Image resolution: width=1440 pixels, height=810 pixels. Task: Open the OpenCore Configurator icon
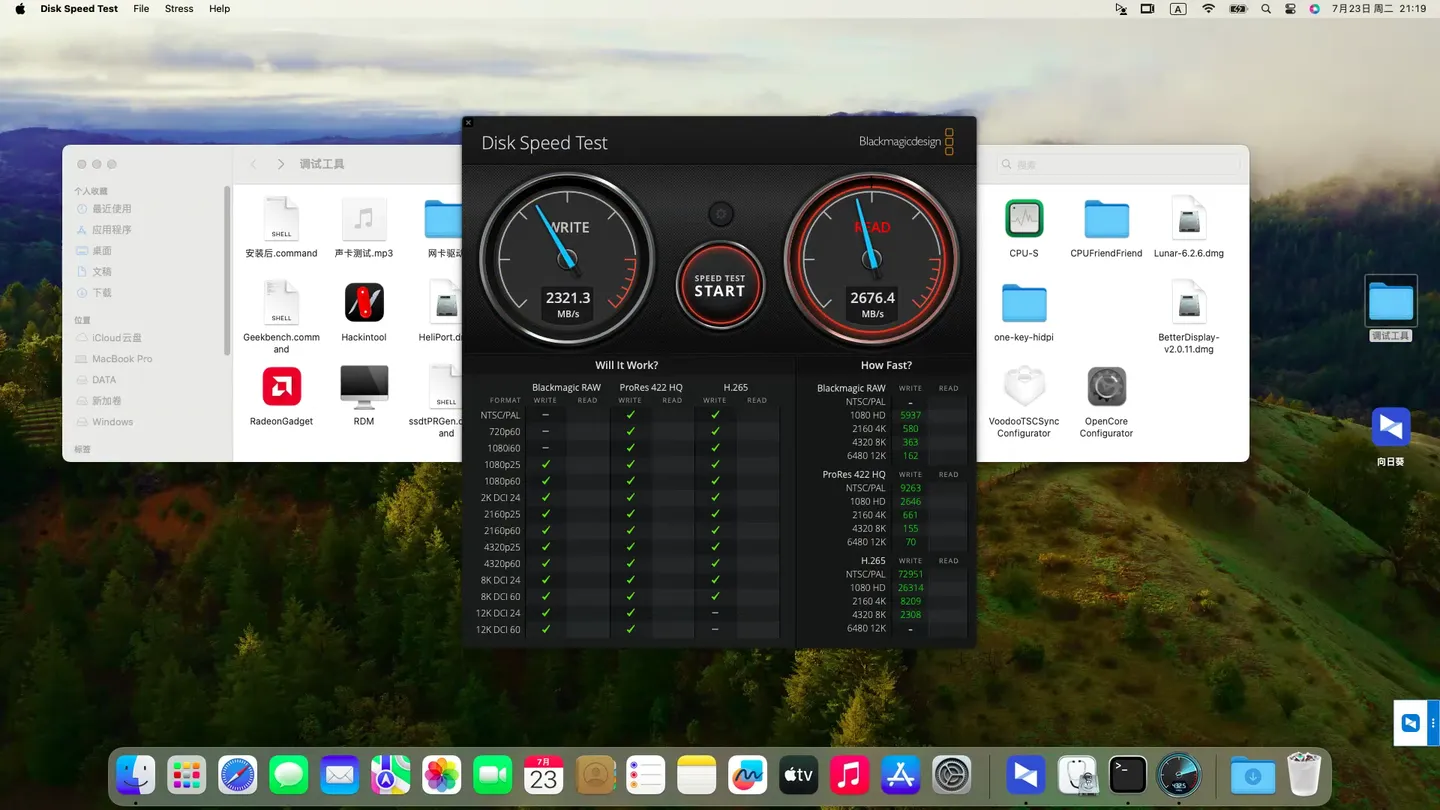click(x=1106, y=387)
